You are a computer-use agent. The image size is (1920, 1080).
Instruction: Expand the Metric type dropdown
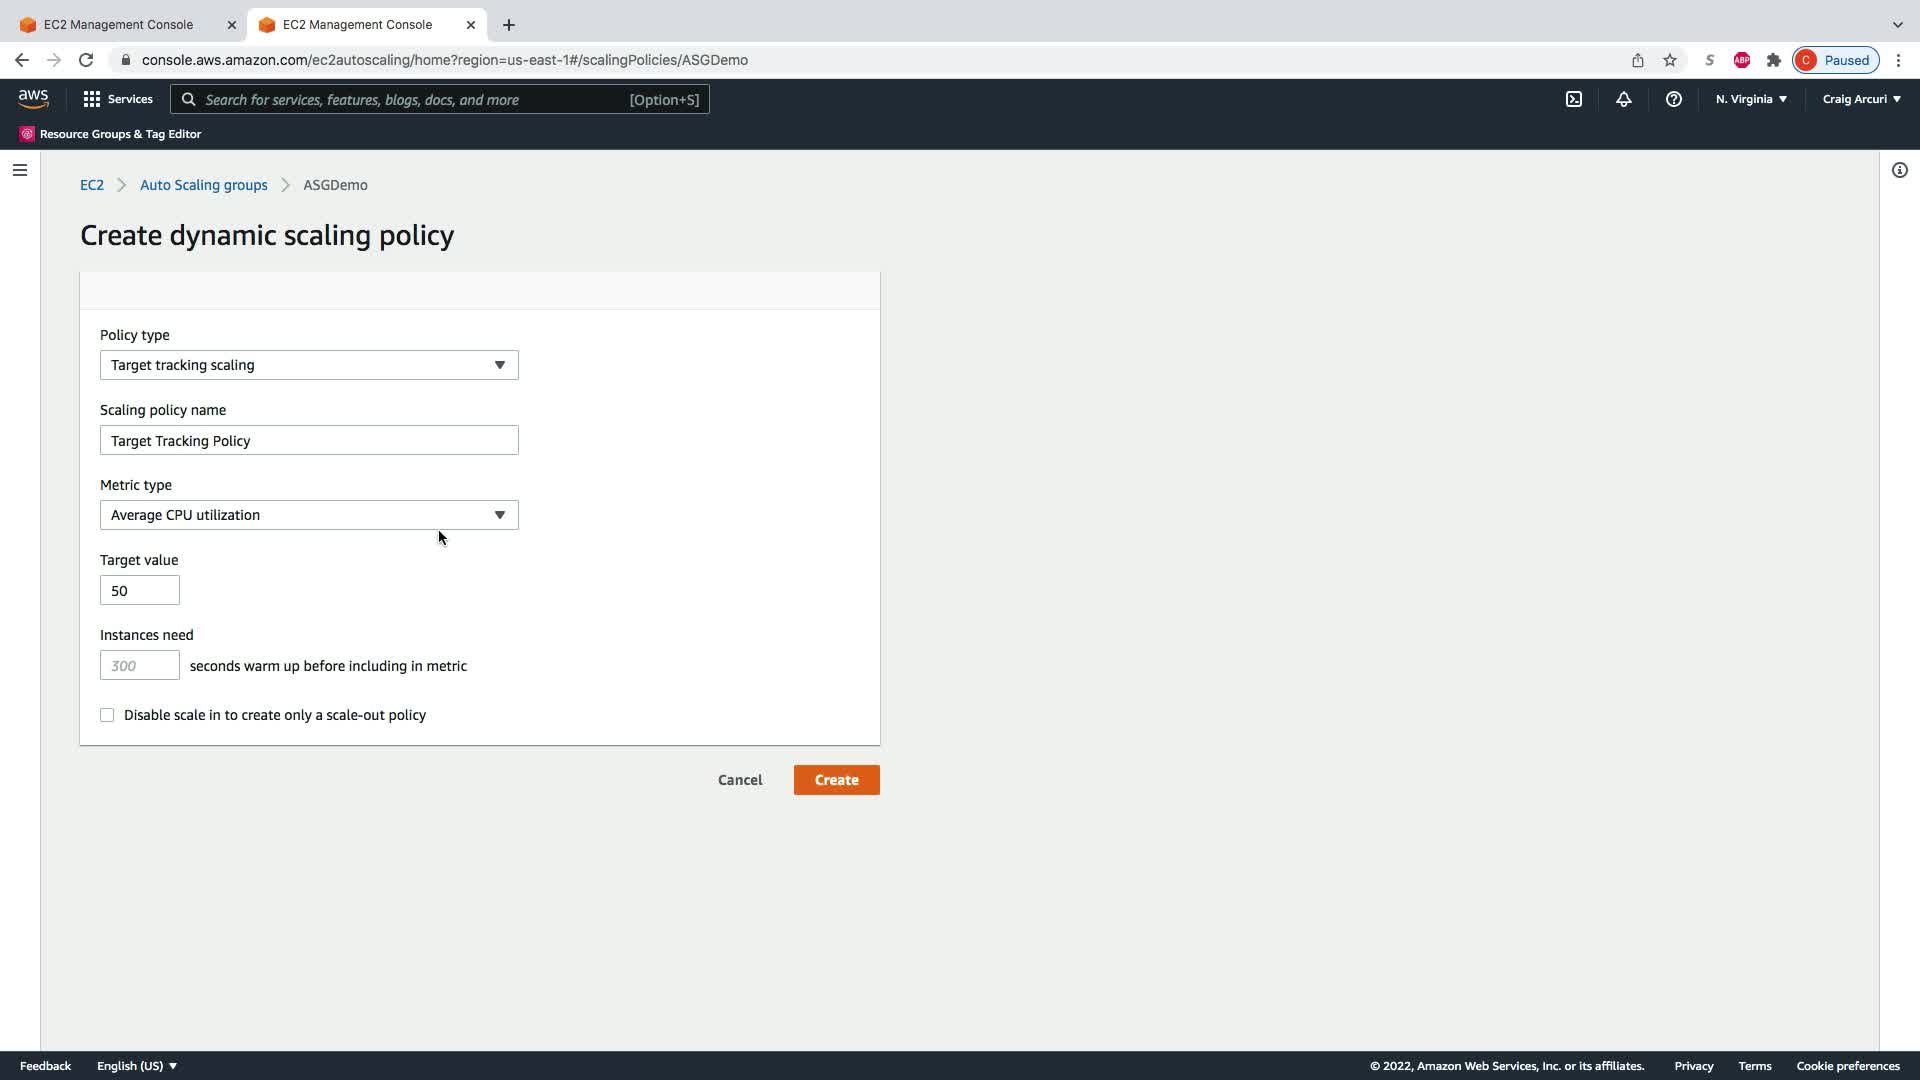point(309,515)
